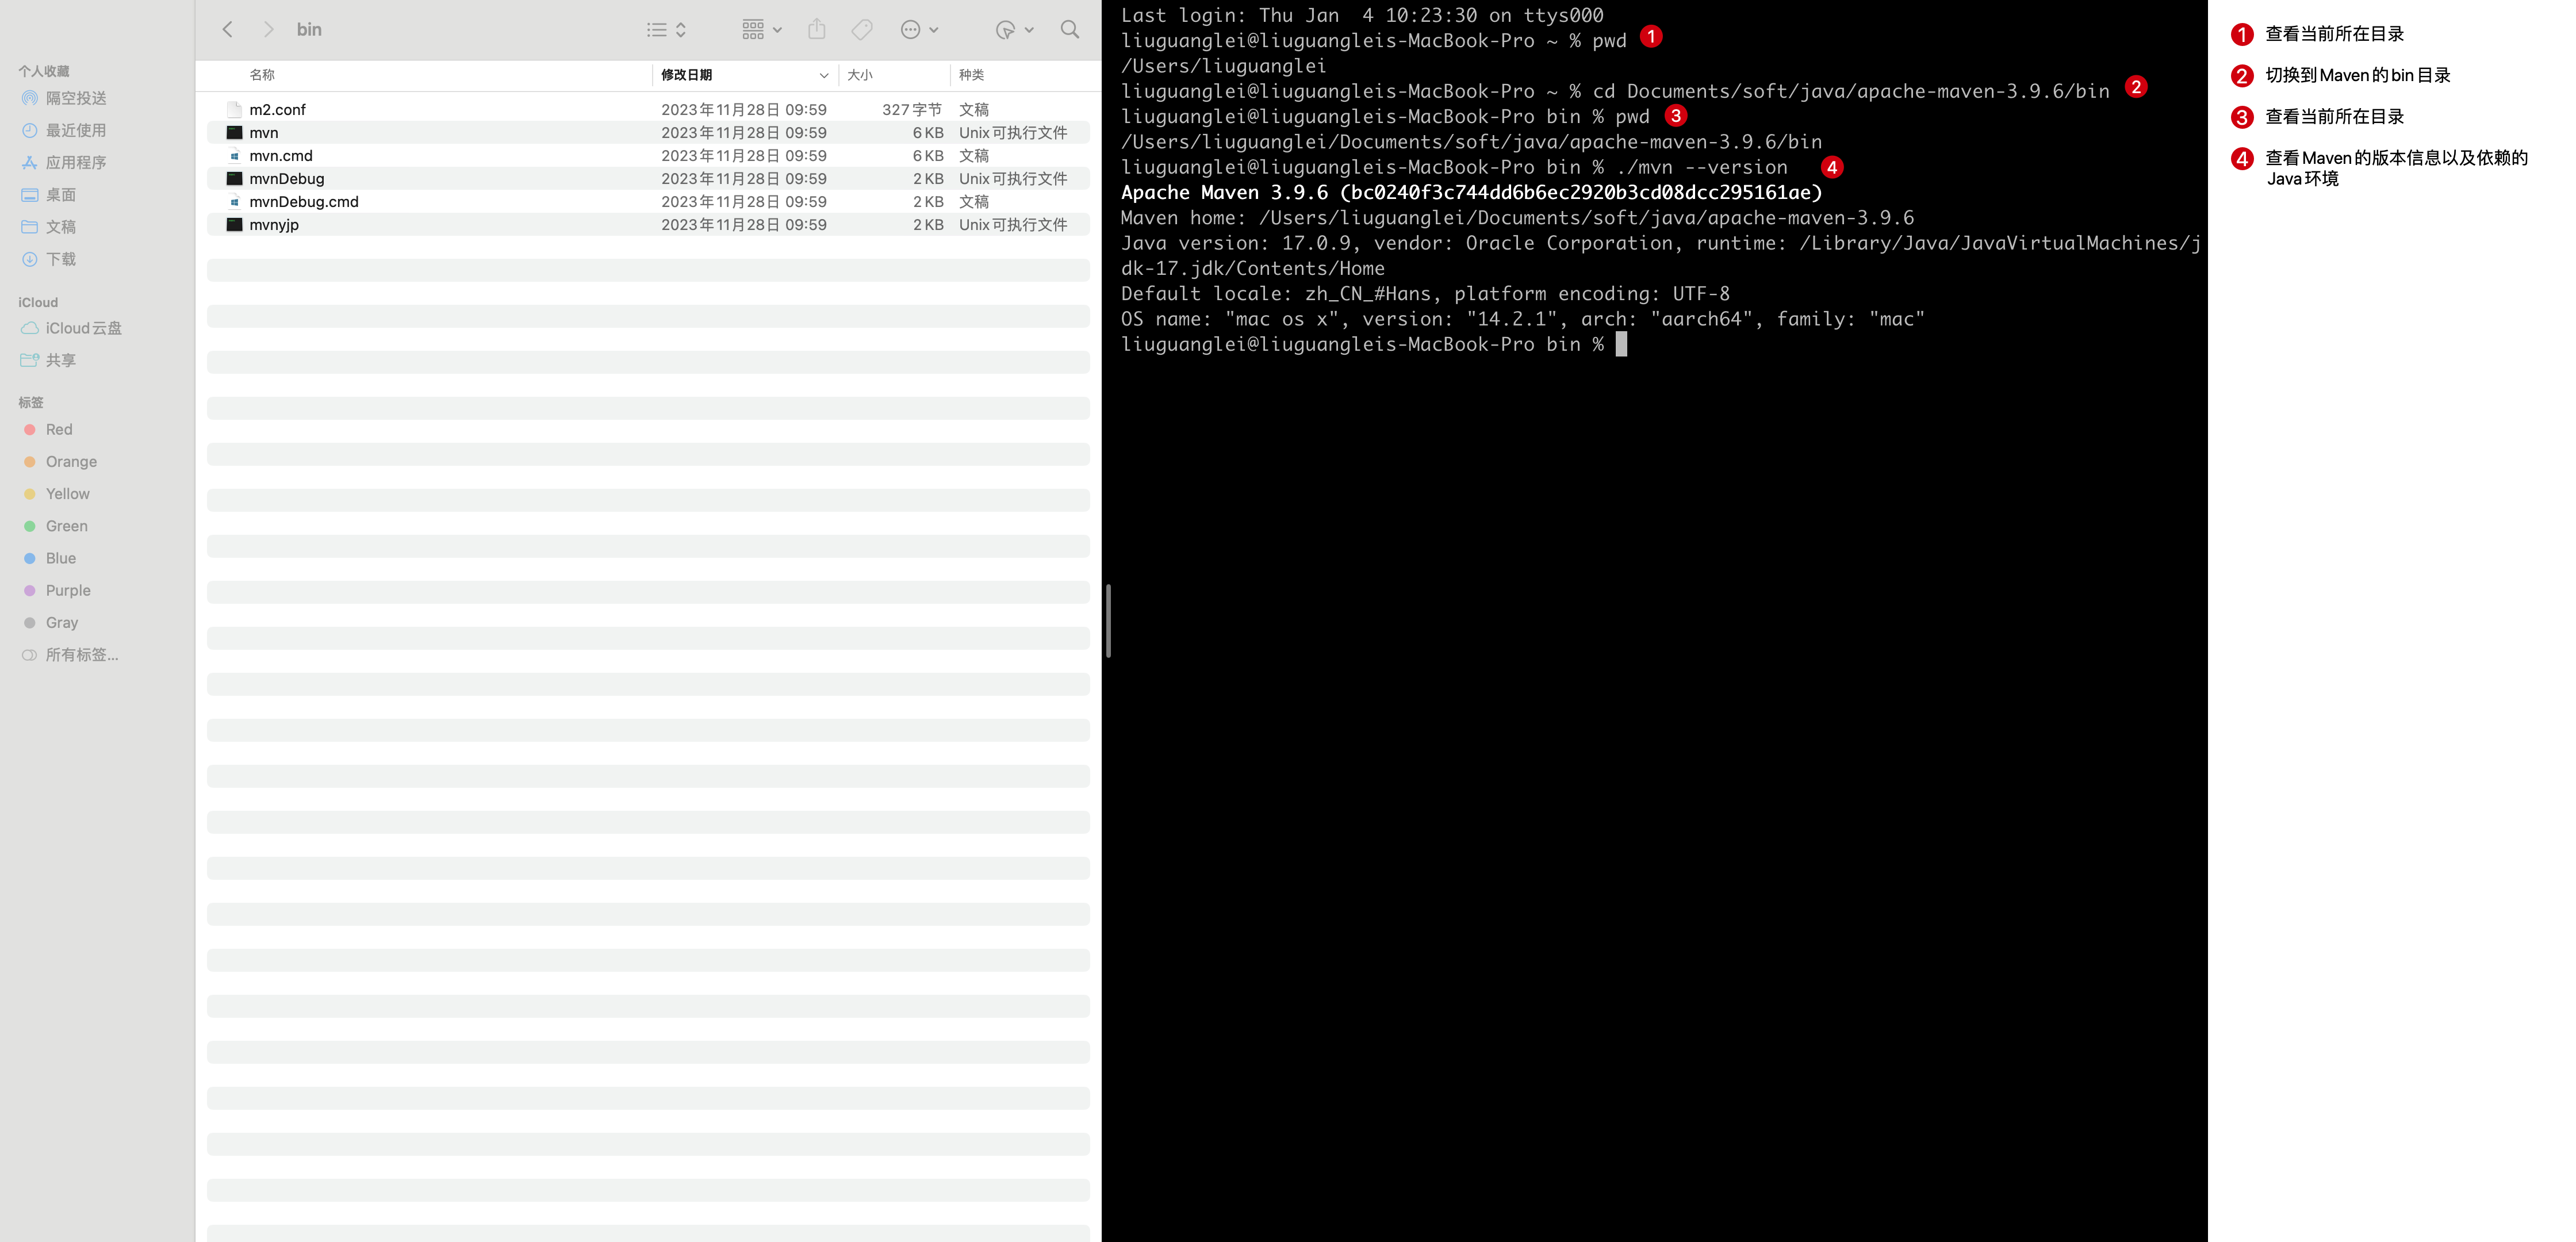Image resolution: width=2576 pixels, height=1242 pixels.
Task: Select the m2.conf file icon
Action: coord(234,110)
